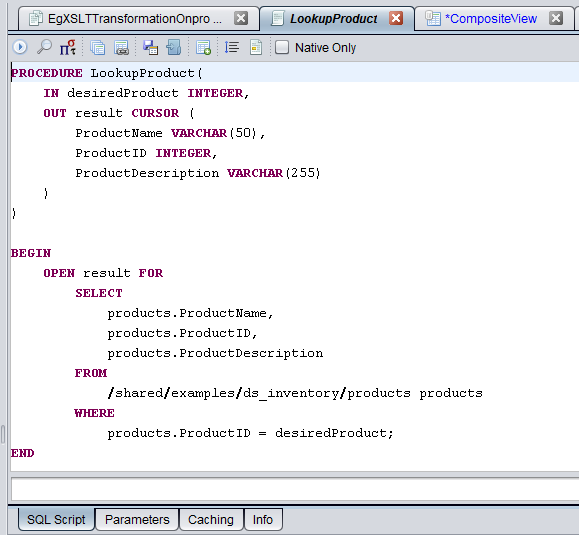Click the blue import arrow document icon

pos(174,48)
